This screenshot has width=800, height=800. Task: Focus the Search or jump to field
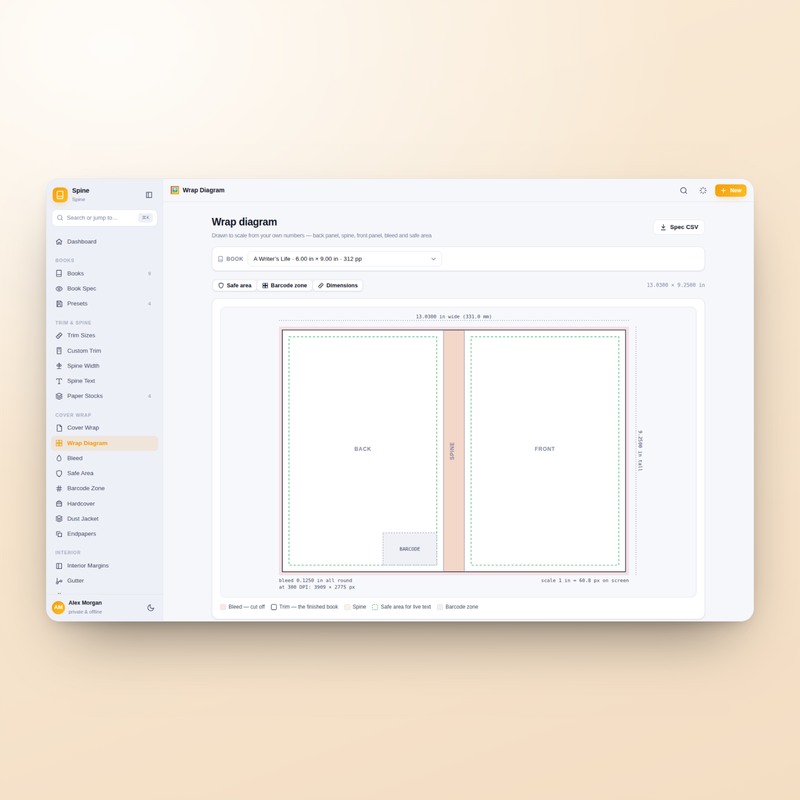(x=105, y=217)
